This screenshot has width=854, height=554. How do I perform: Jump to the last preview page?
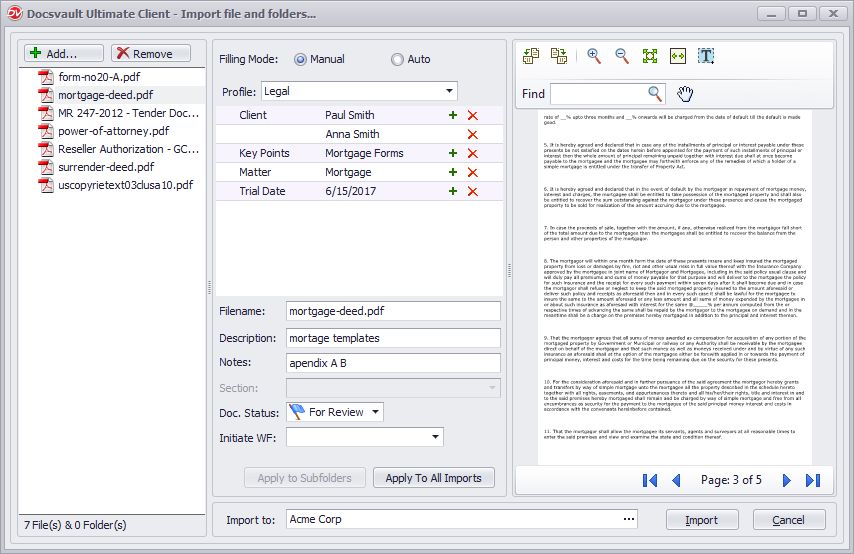813,480
